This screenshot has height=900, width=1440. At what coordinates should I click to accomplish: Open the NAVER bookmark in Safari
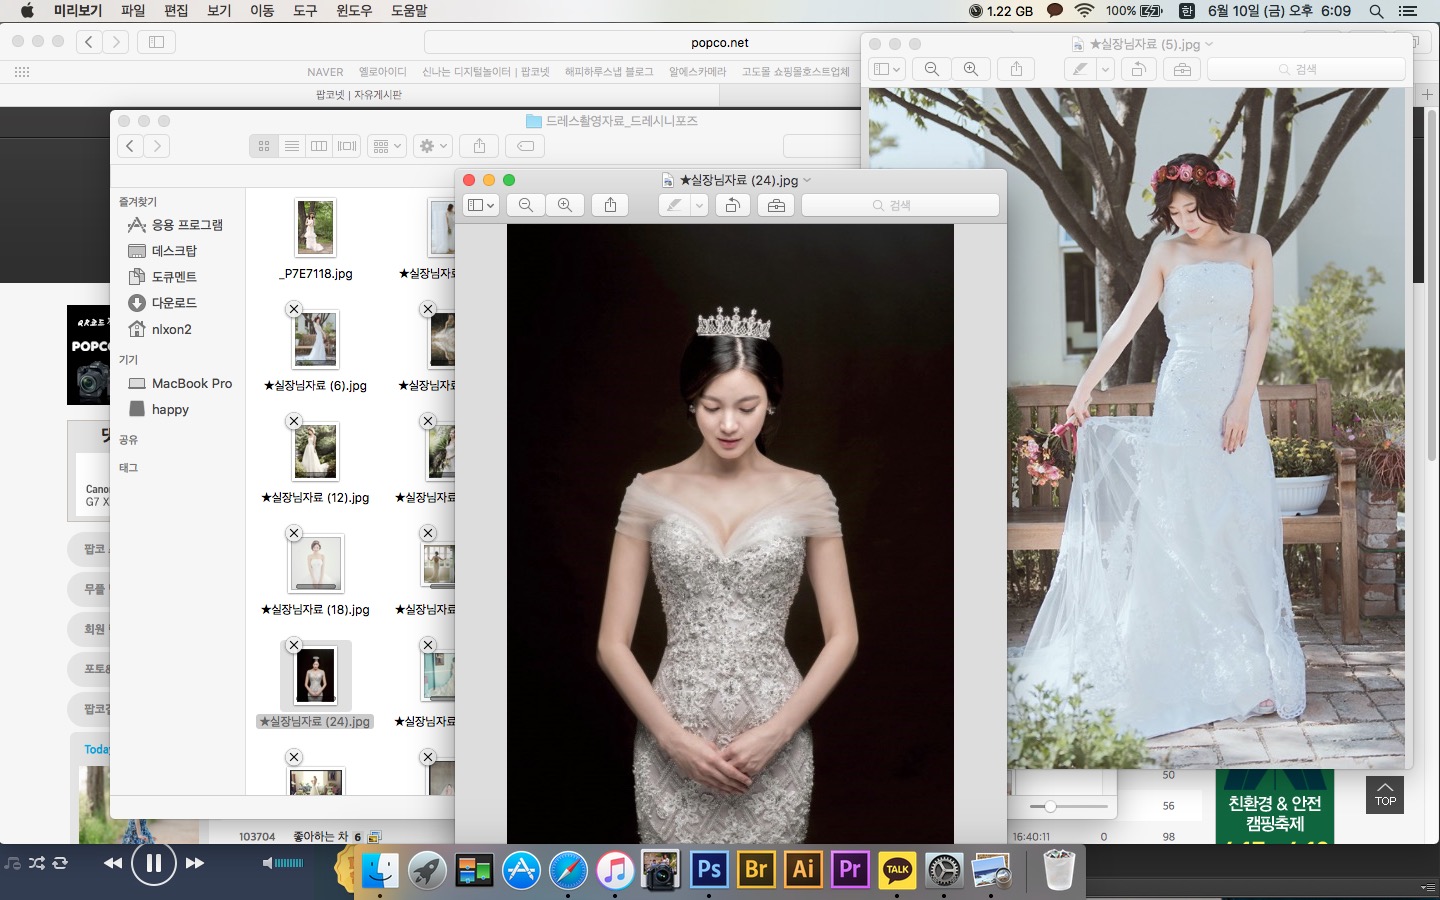pos(325,72)
